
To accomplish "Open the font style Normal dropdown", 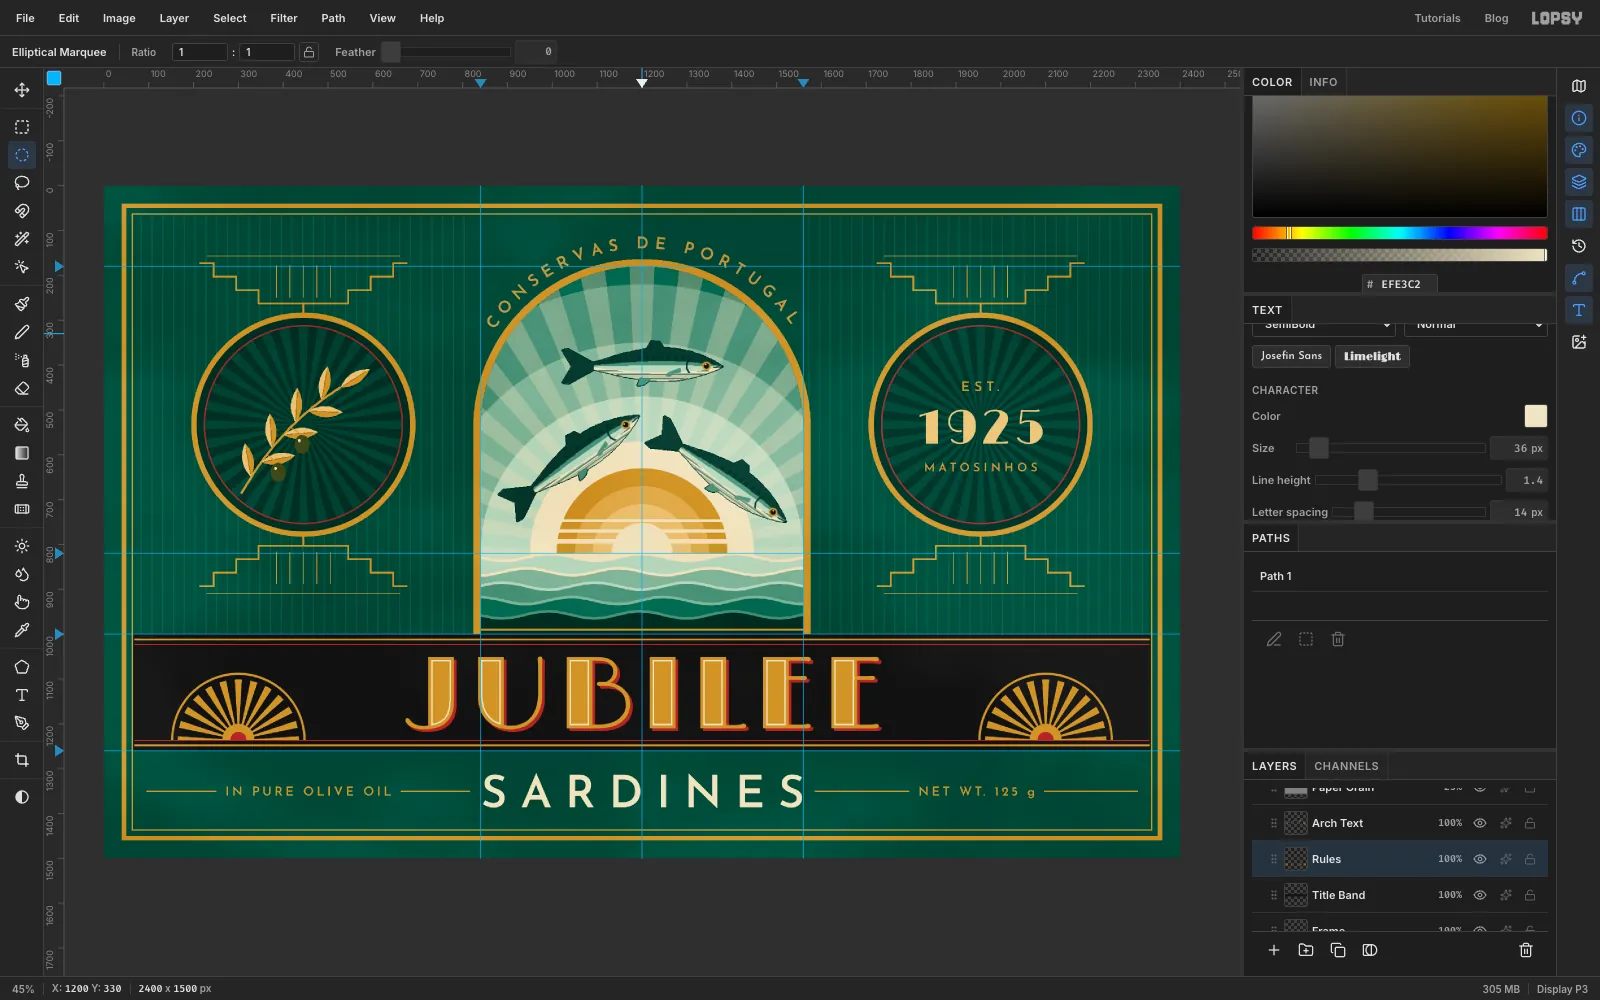I will pos(1476,326).
